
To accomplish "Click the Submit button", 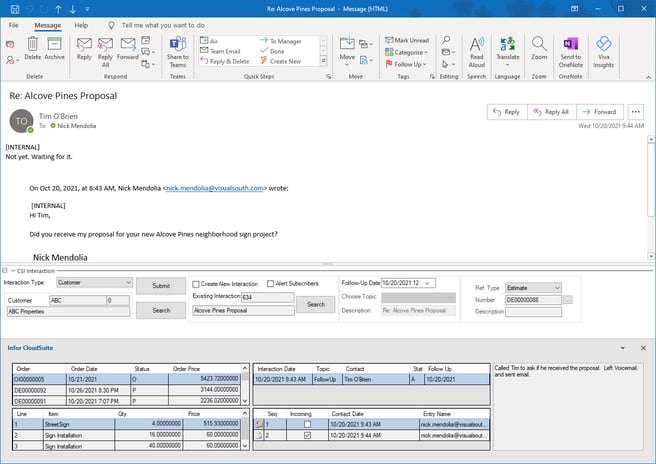I will click(160, 284).
